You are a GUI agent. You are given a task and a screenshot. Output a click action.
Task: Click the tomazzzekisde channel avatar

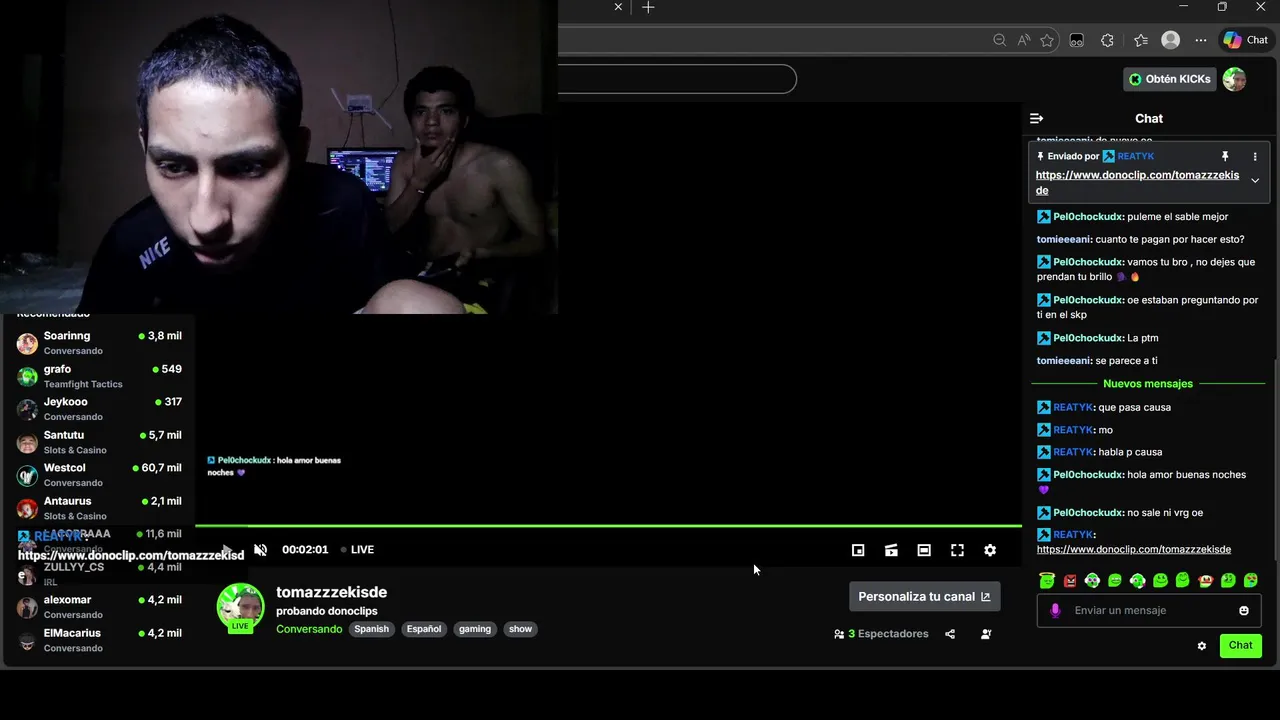(240, 606)
